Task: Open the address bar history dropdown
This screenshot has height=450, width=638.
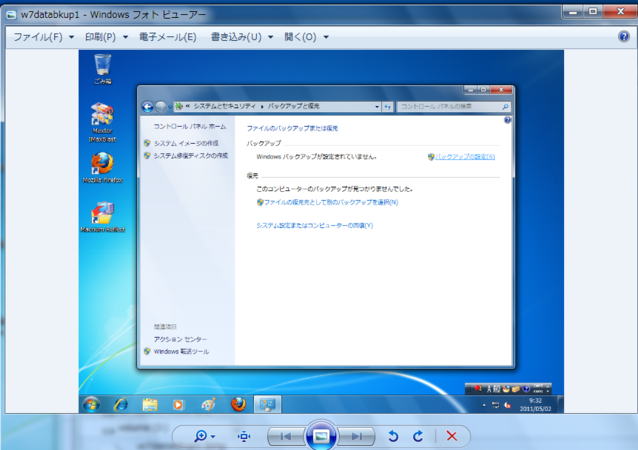Action: click(377, 107)
